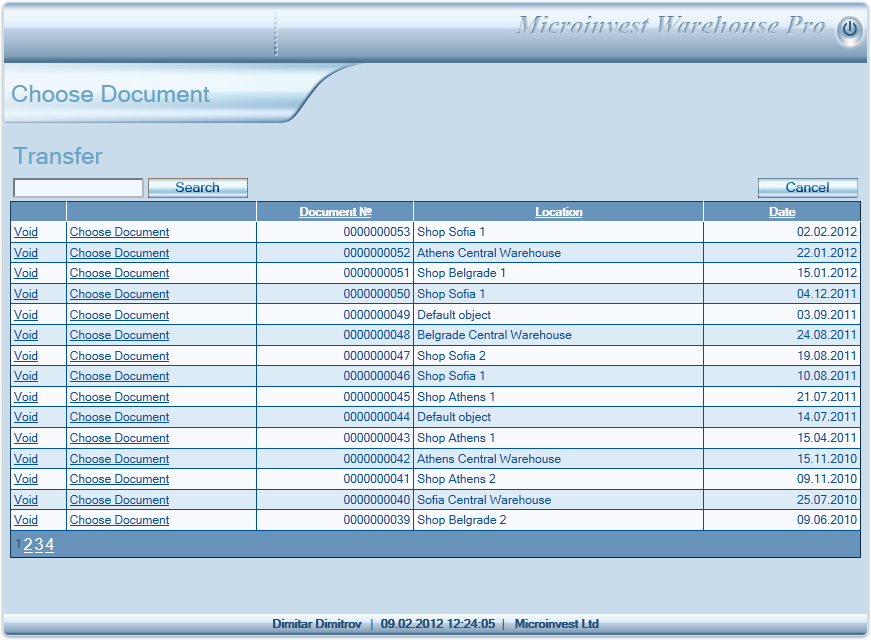Void document 0000000050
The height and width of the screenshot is (640, 871).
pos(26,294)
